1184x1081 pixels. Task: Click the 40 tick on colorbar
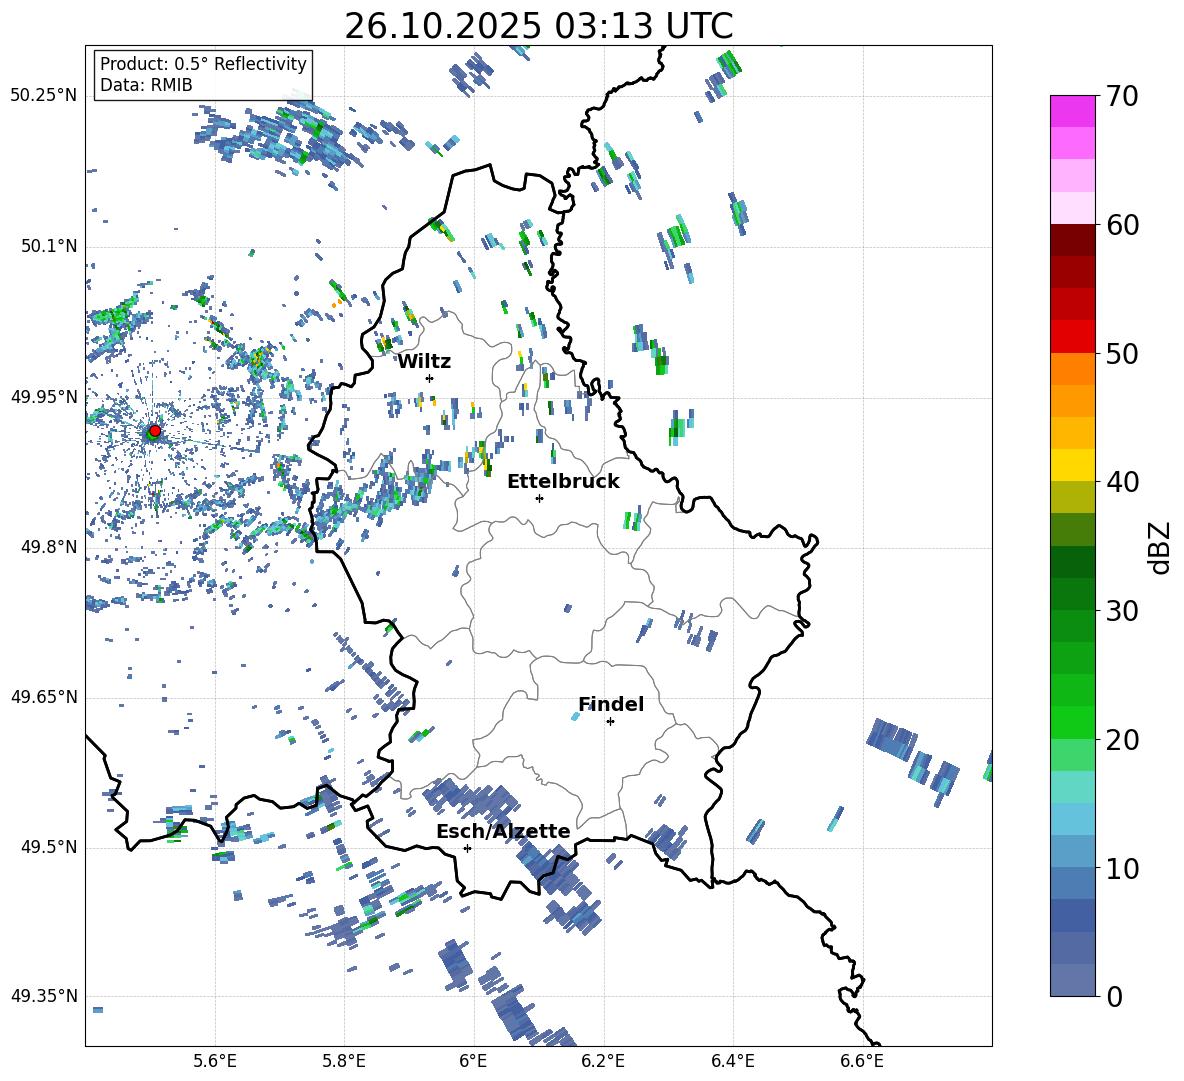click(1122, 482)
